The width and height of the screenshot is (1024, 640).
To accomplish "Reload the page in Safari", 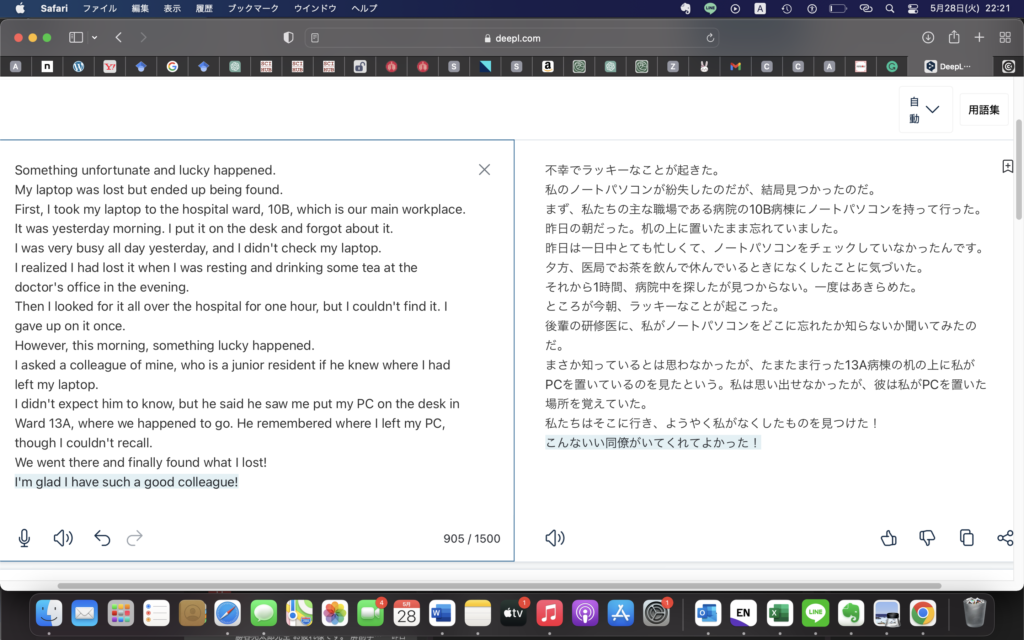I will point(710,38).
